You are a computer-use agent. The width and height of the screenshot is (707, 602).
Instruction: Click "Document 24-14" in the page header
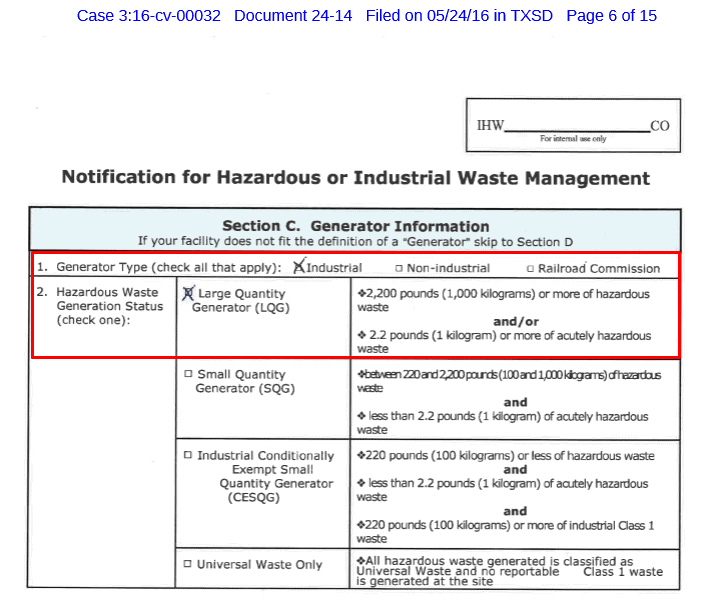297,16
